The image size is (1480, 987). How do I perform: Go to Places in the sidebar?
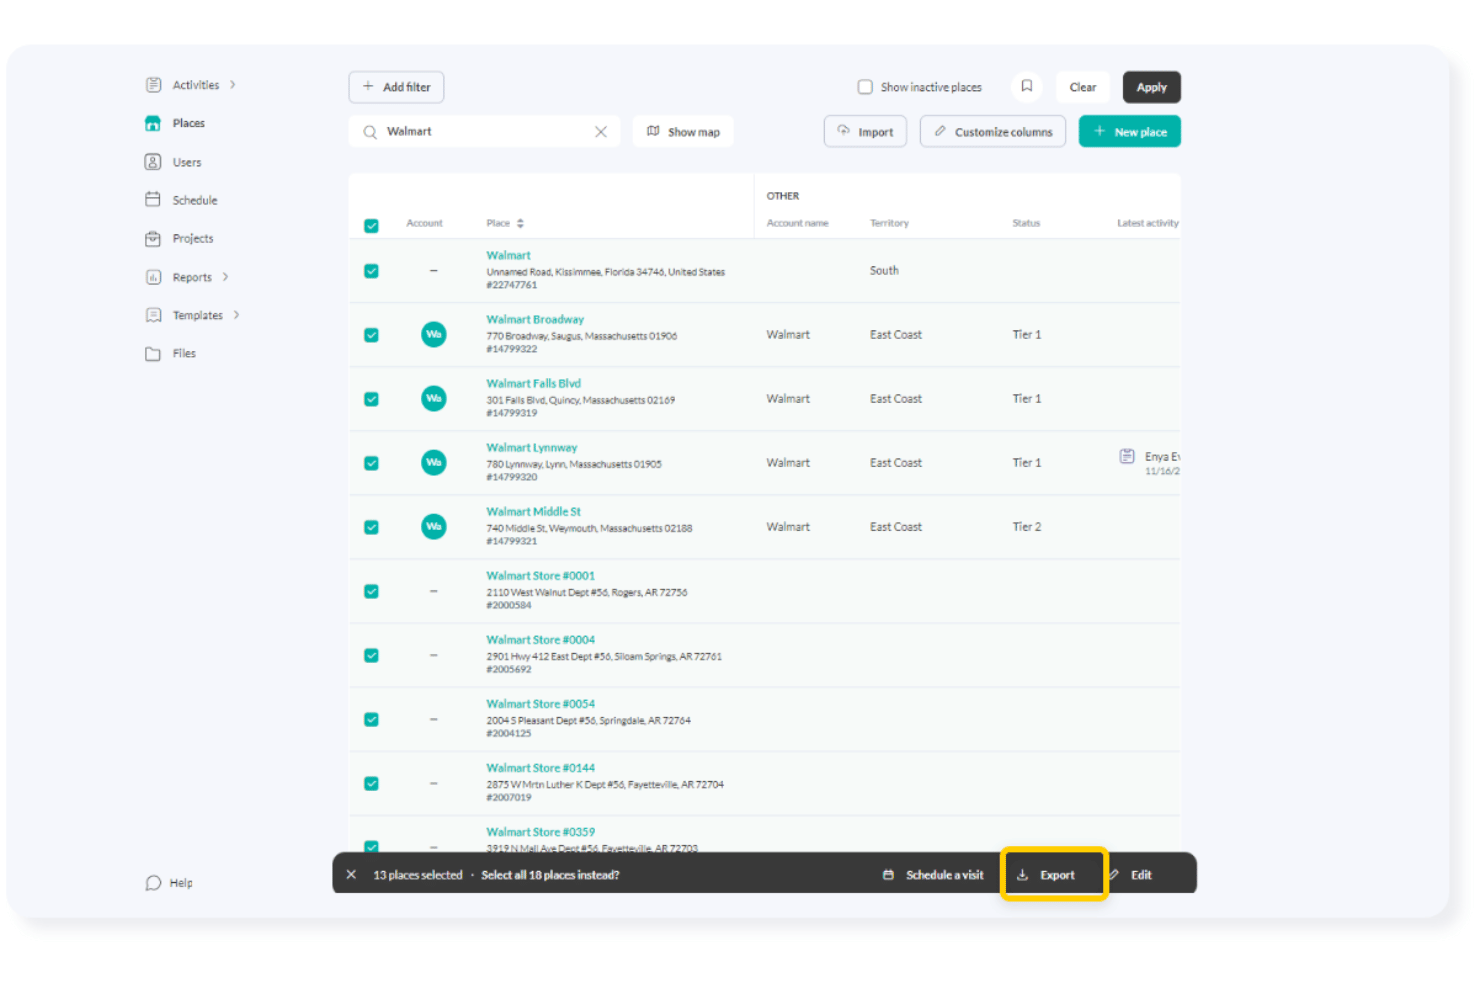click(188, 123)
